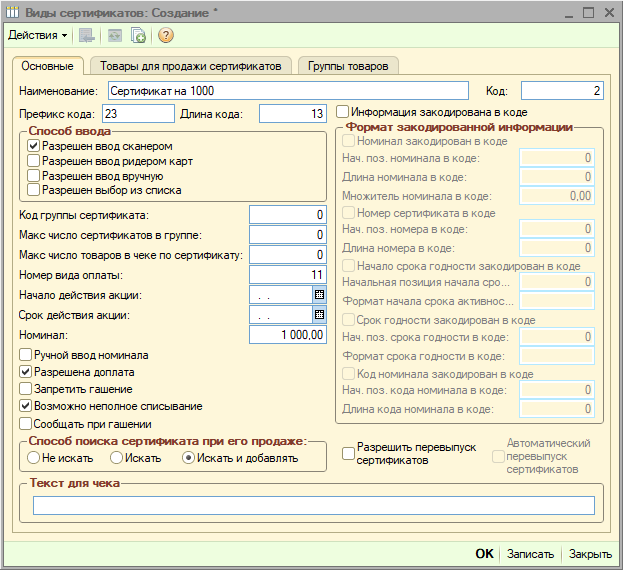Click Длина номинала в коде field

(557, 177)
